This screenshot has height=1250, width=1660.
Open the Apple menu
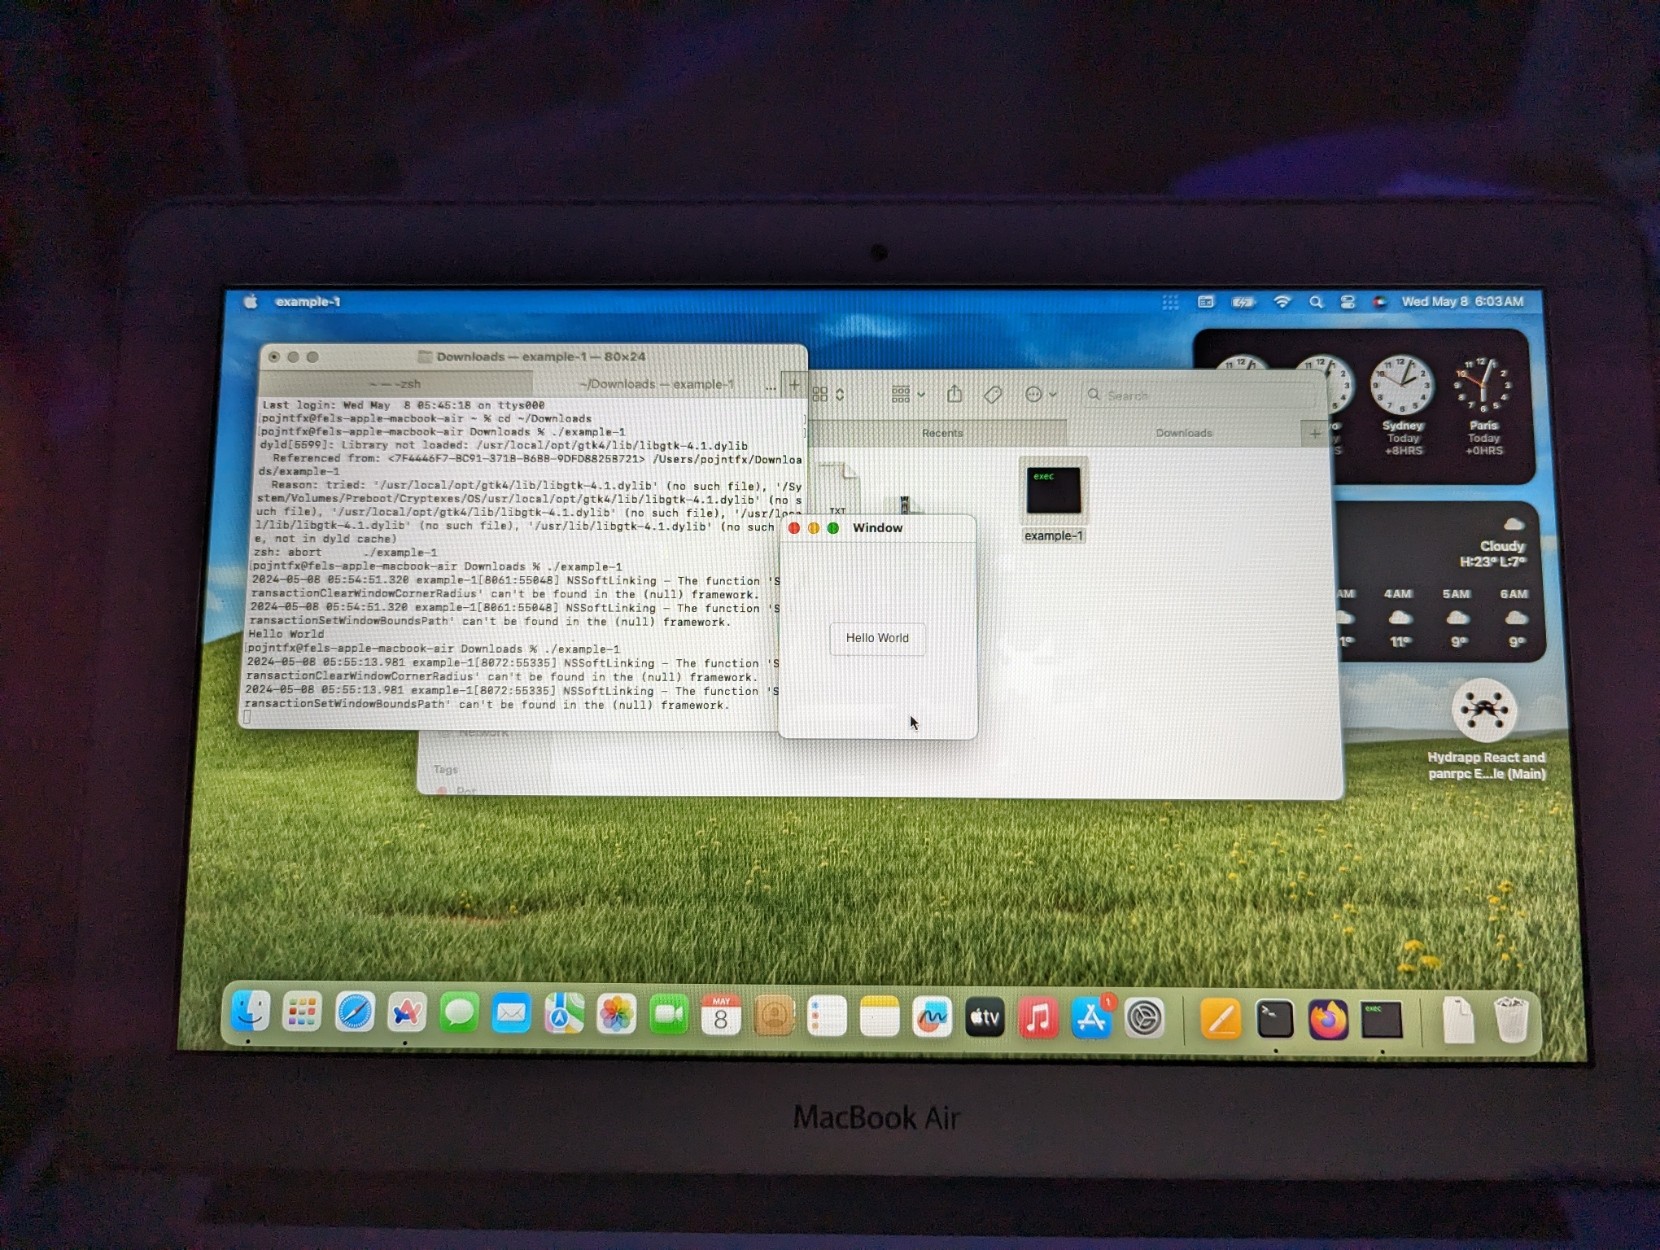(250, 302)
